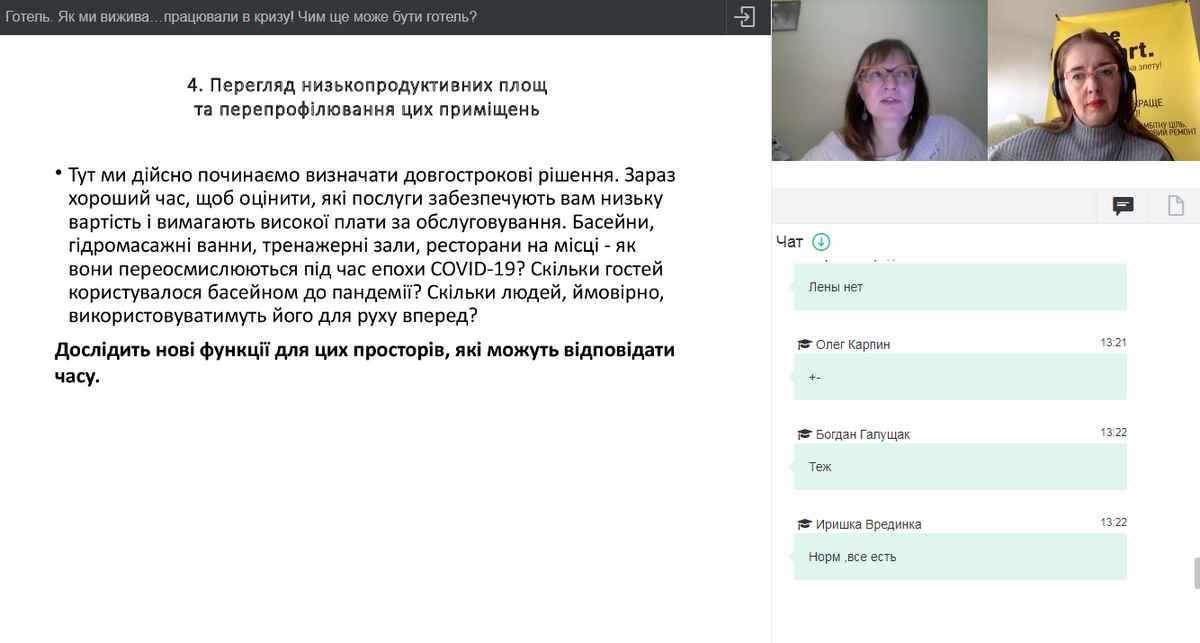This screenshot has height=643, width=1200.
Task: Click the green scroll-down arrow beside Чат
Action: [821, 241]
